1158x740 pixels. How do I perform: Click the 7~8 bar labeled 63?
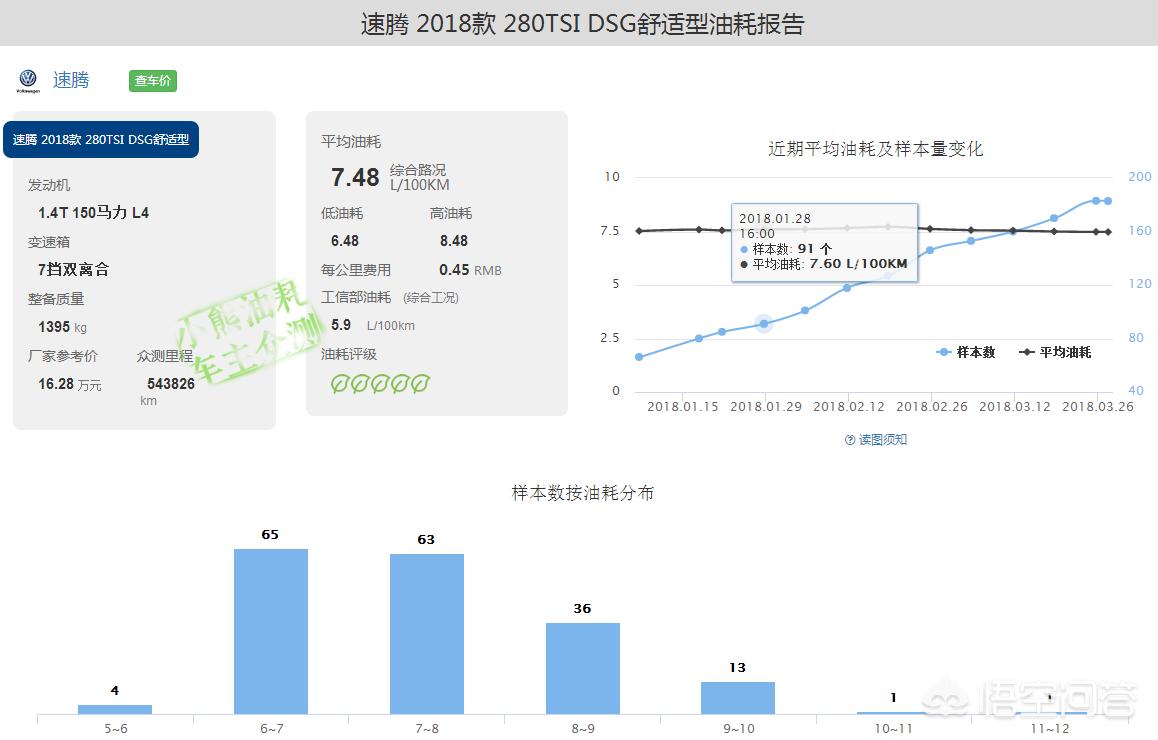click(x=427, y=635)
